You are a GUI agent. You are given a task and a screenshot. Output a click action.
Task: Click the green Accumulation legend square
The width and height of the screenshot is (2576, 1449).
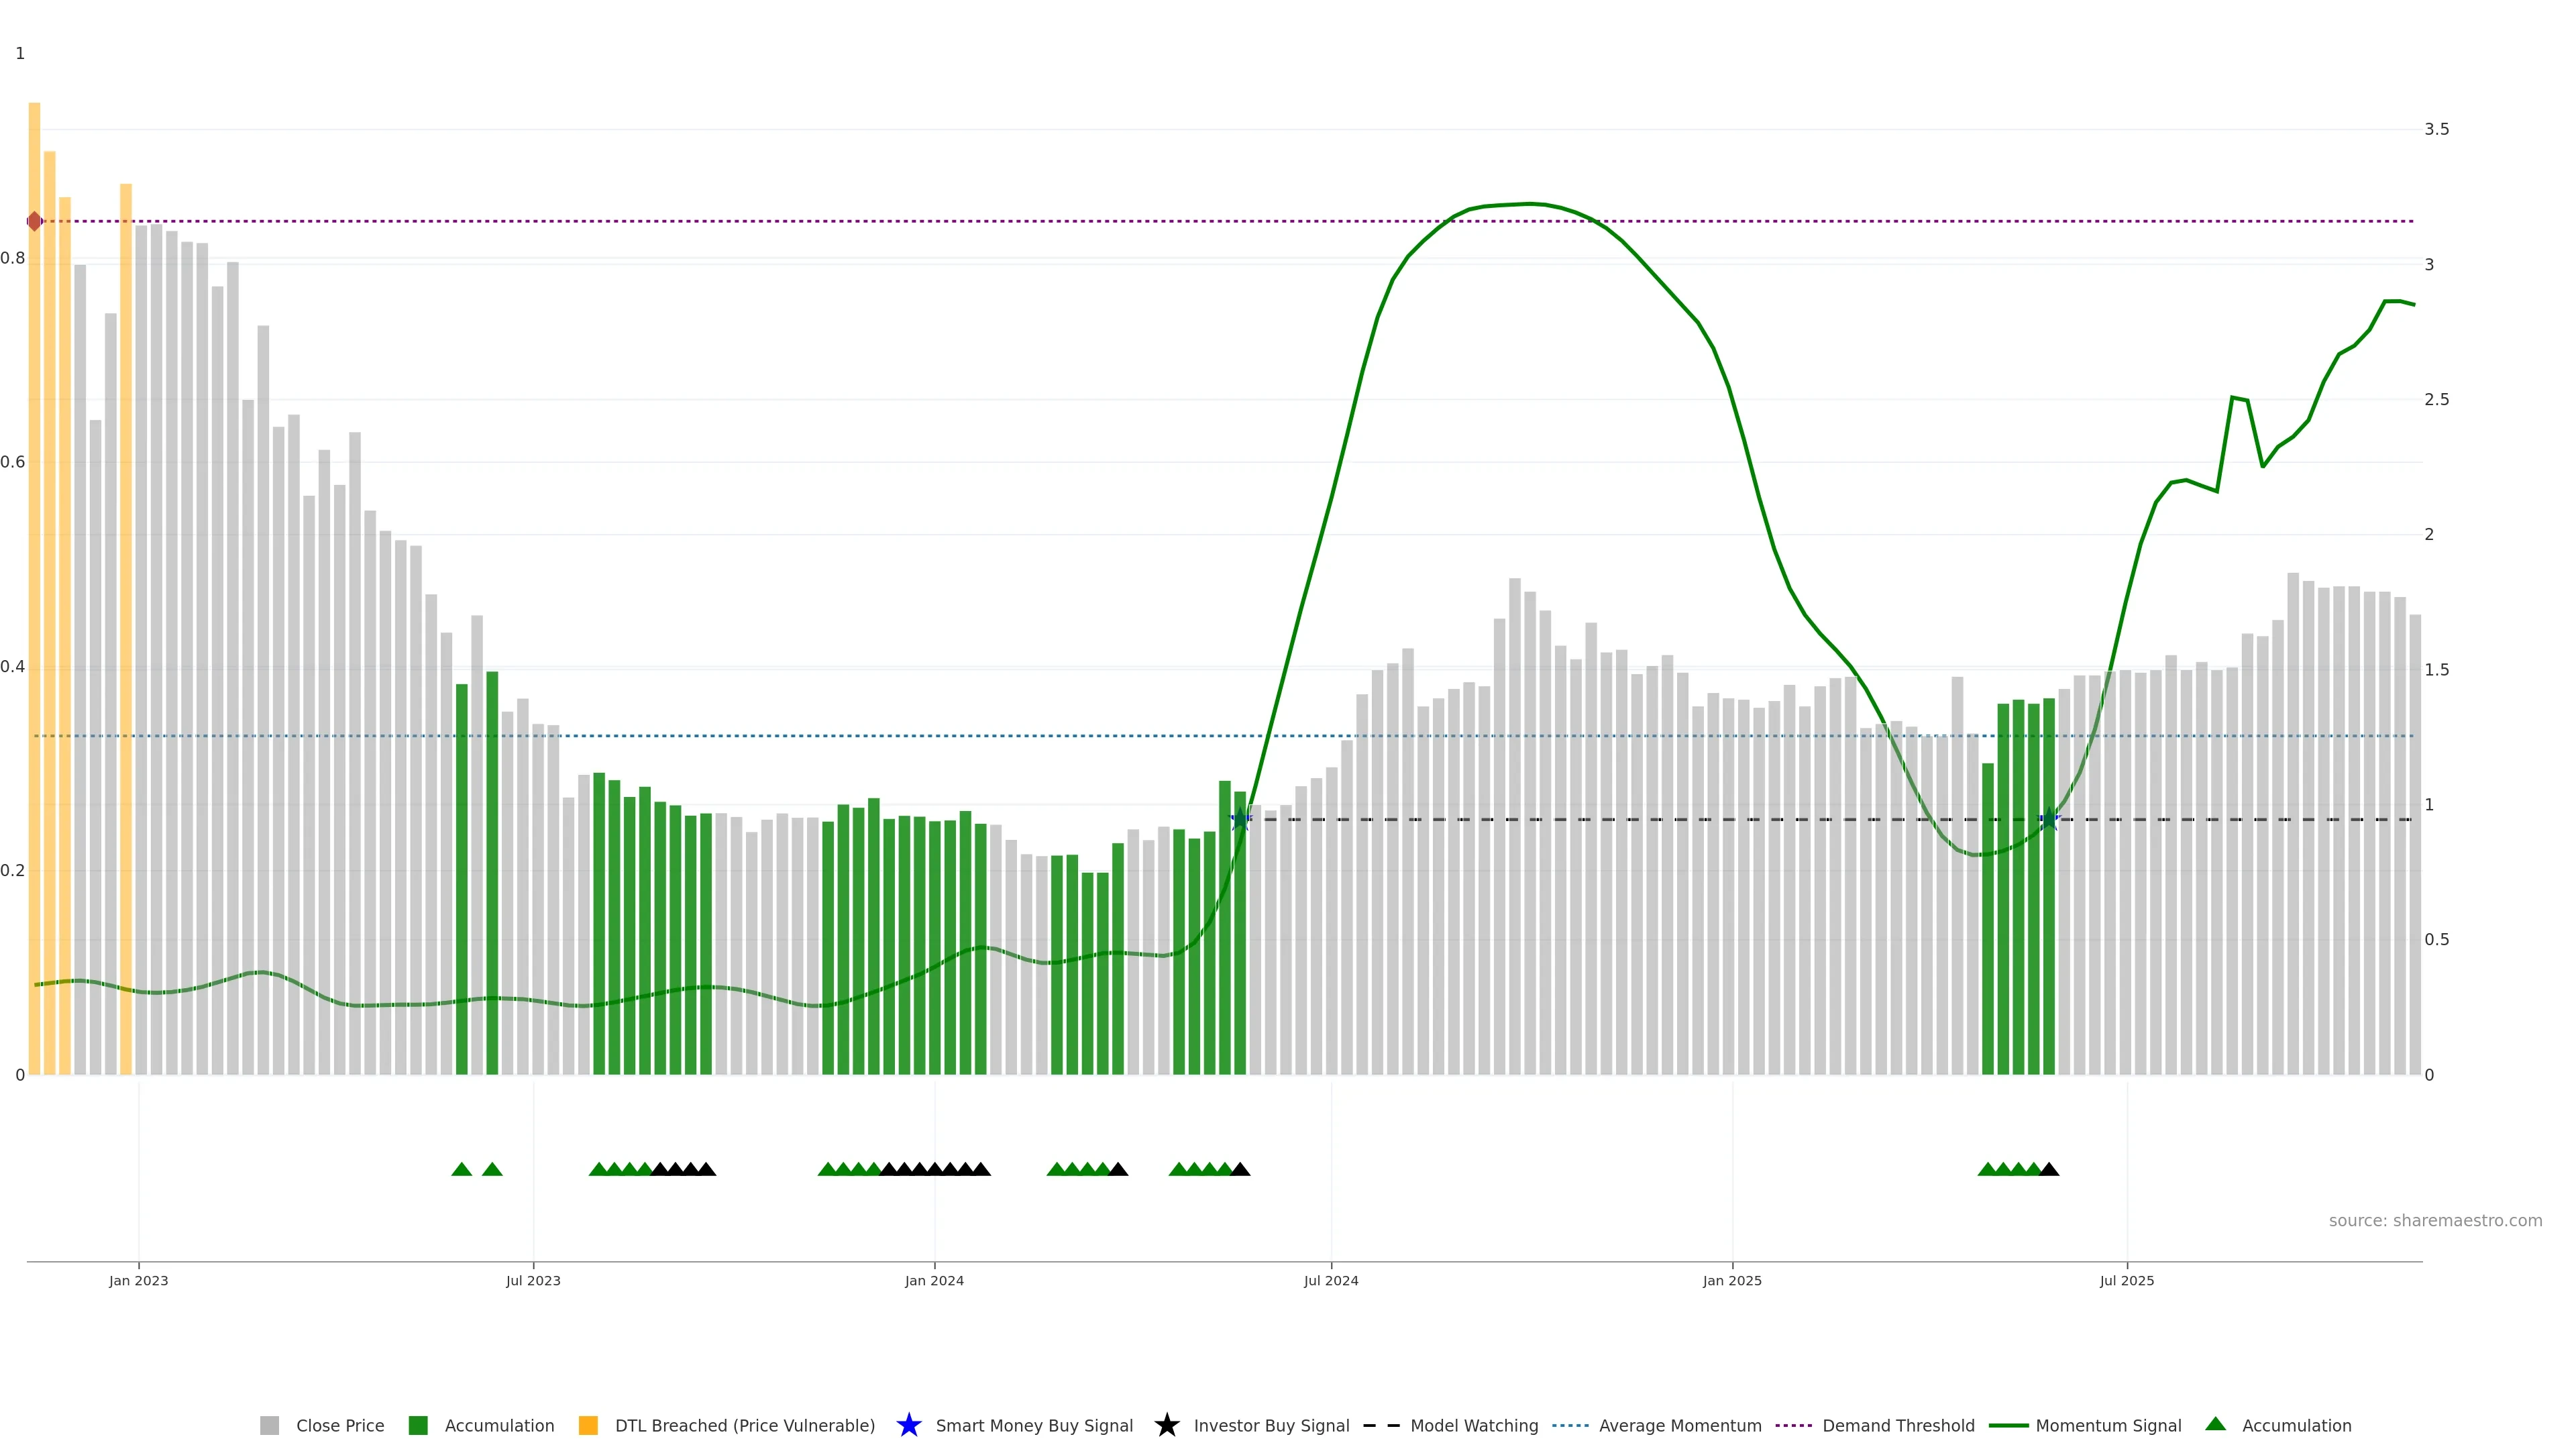pos(418,1426)
